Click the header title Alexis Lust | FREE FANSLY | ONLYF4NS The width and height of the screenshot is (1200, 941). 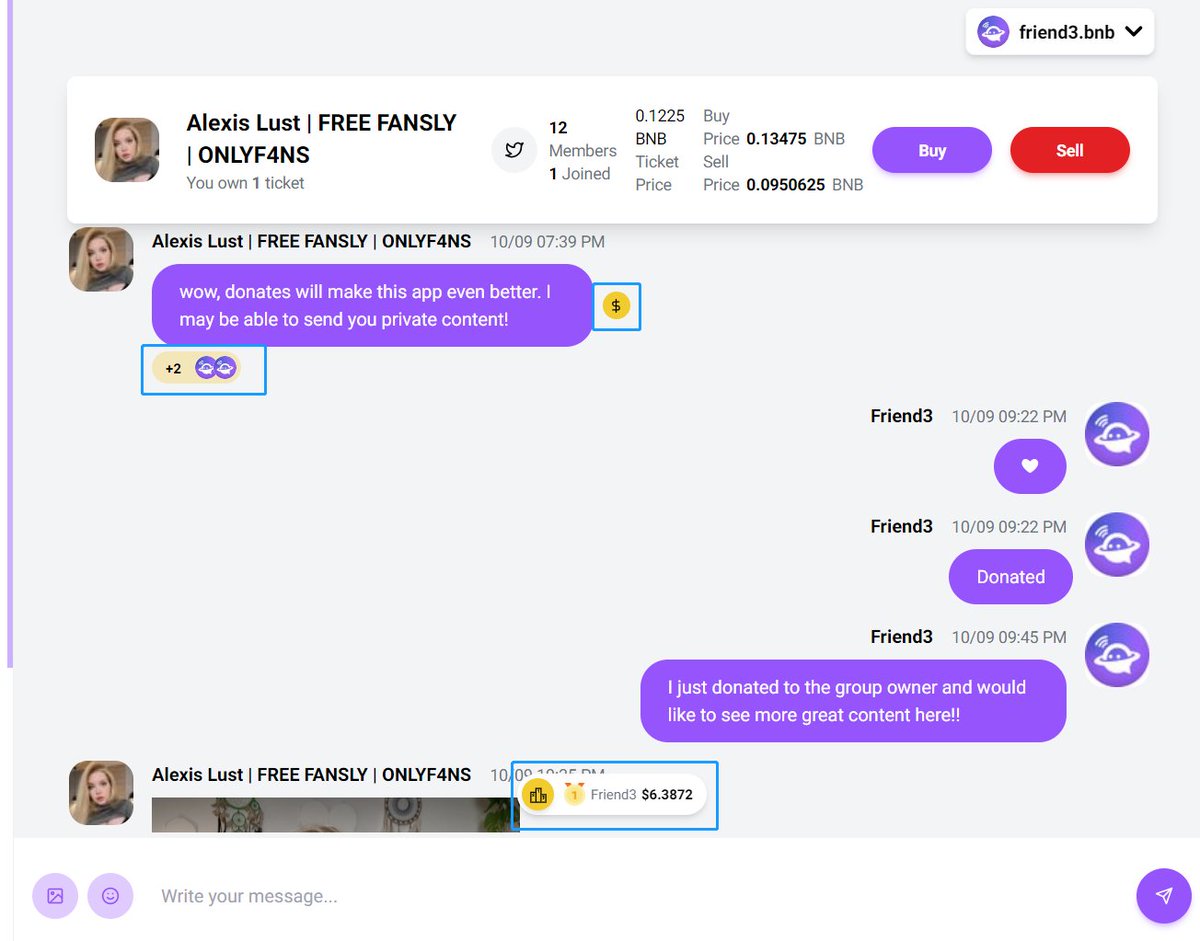pyautogui.click(x=321, y=138)
